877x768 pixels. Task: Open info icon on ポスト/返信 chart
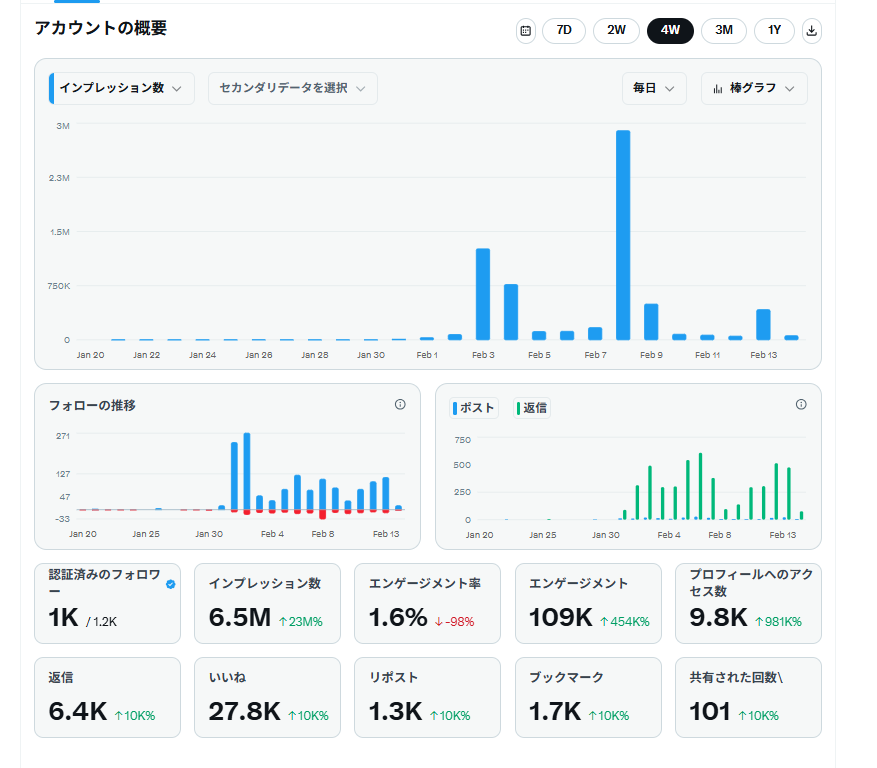point(801,404)
